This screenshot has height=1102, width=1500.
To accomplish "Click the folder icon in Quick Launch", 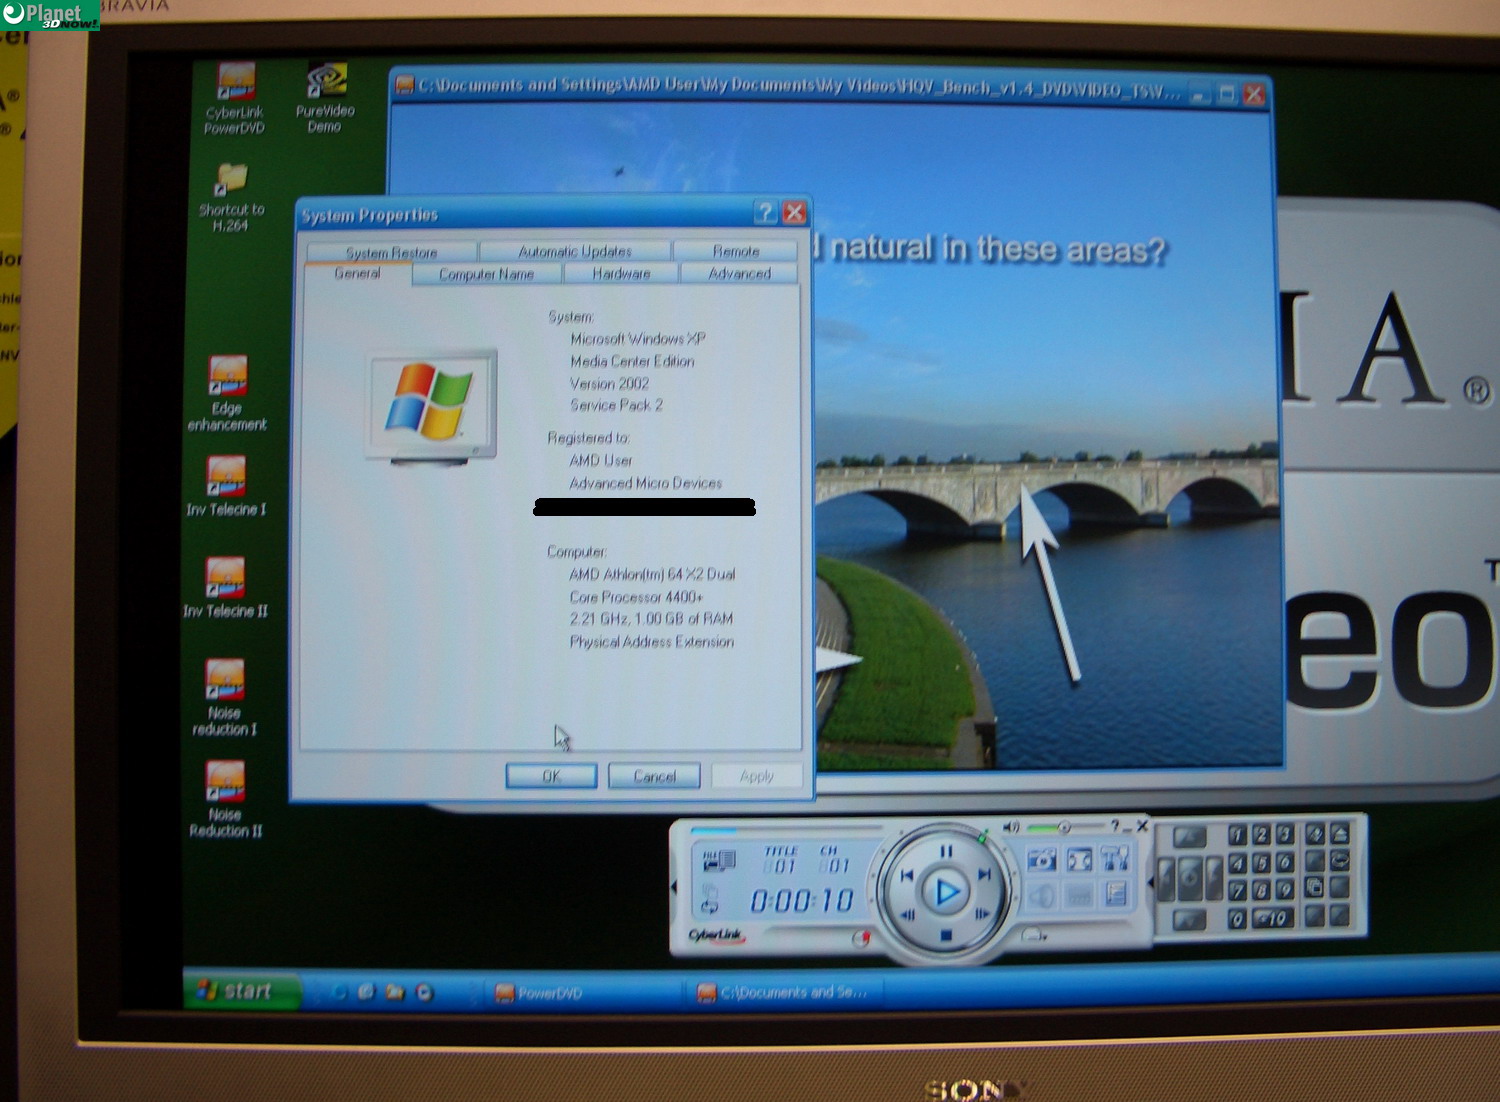I will [395, 992].
